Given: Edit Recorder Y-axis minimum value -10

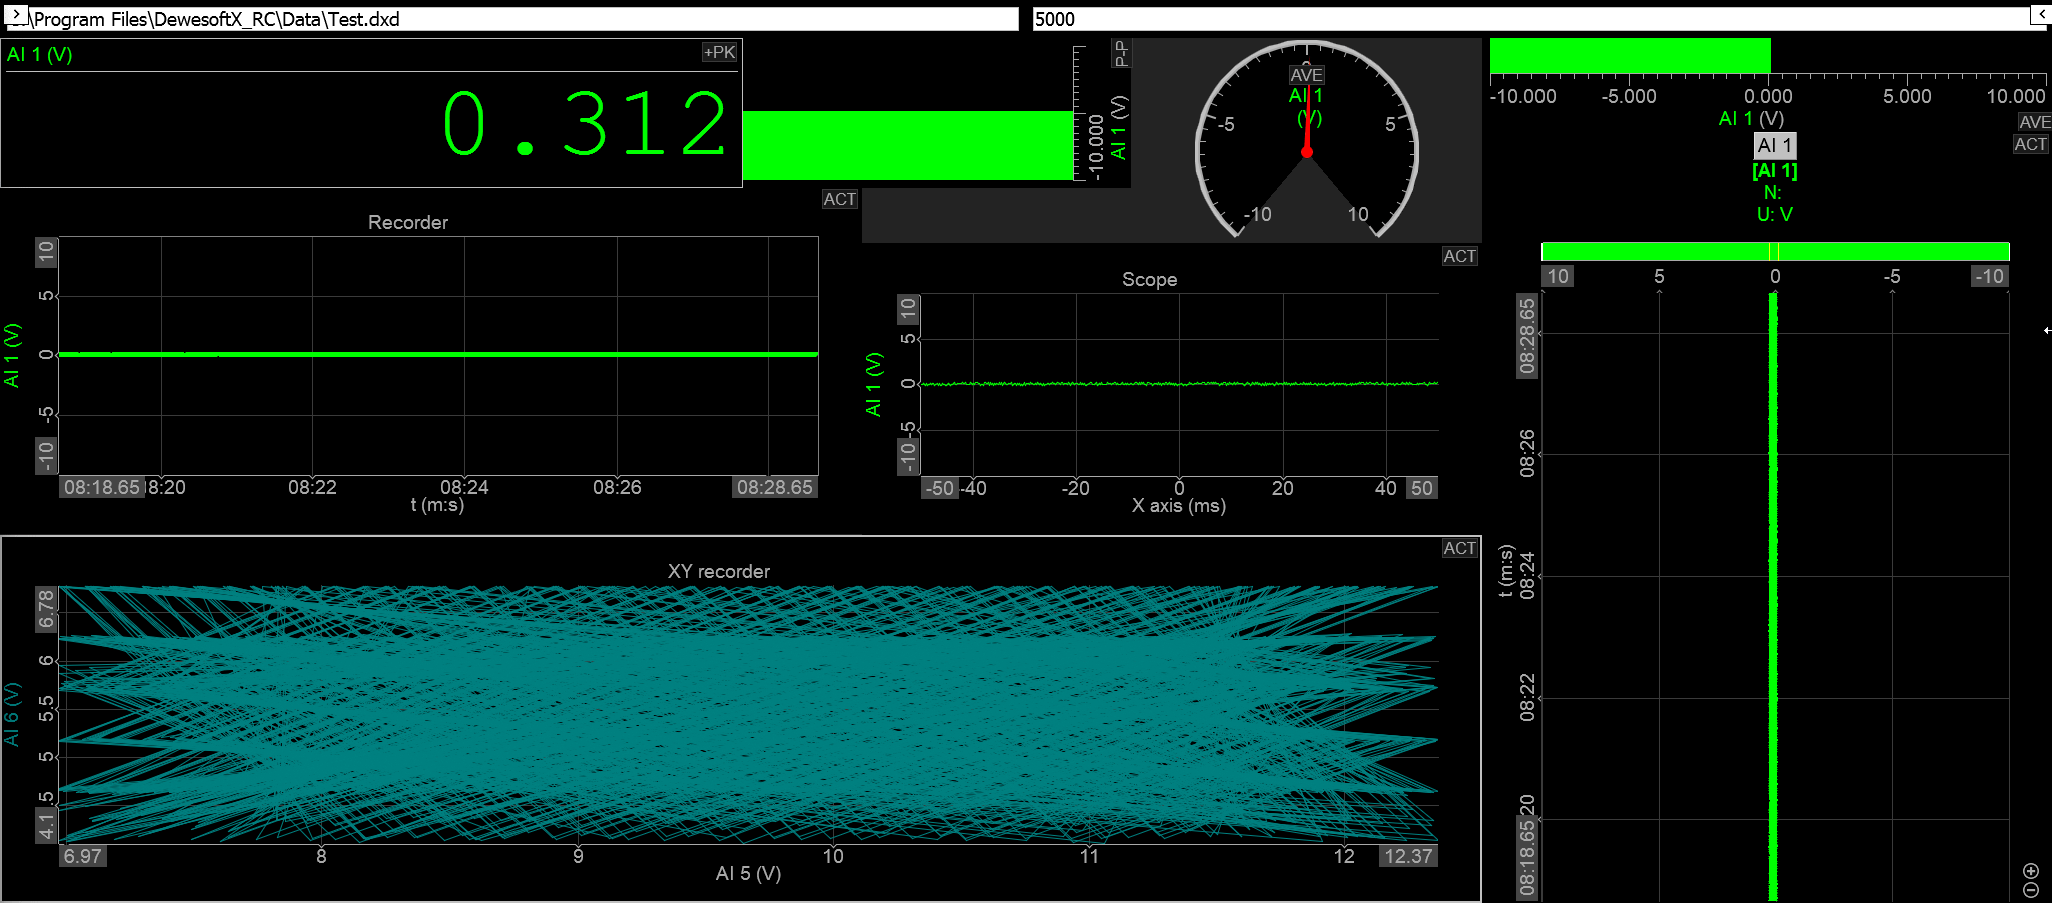Looking at the screenshot, I should pos(46,456).
